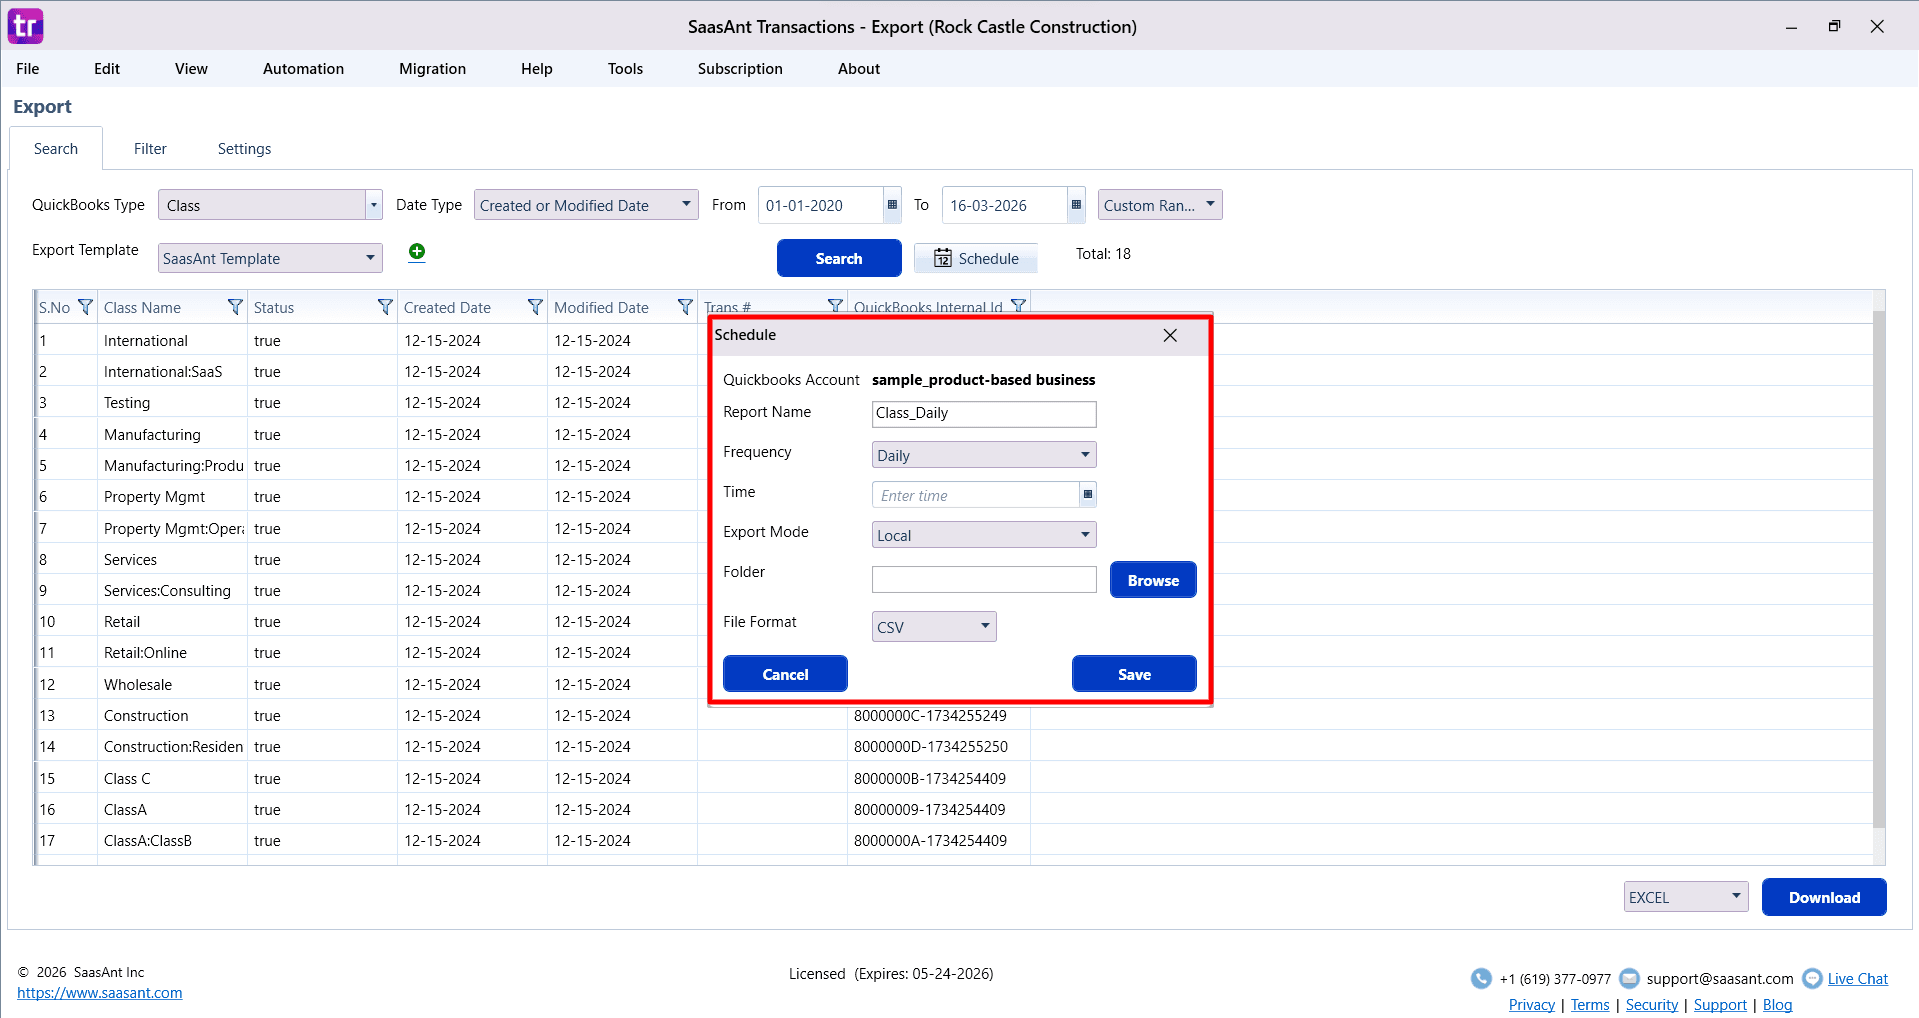1919x1018 pixels.
Task: Click the Modified Date filter icon
Action: coord(685,307)
